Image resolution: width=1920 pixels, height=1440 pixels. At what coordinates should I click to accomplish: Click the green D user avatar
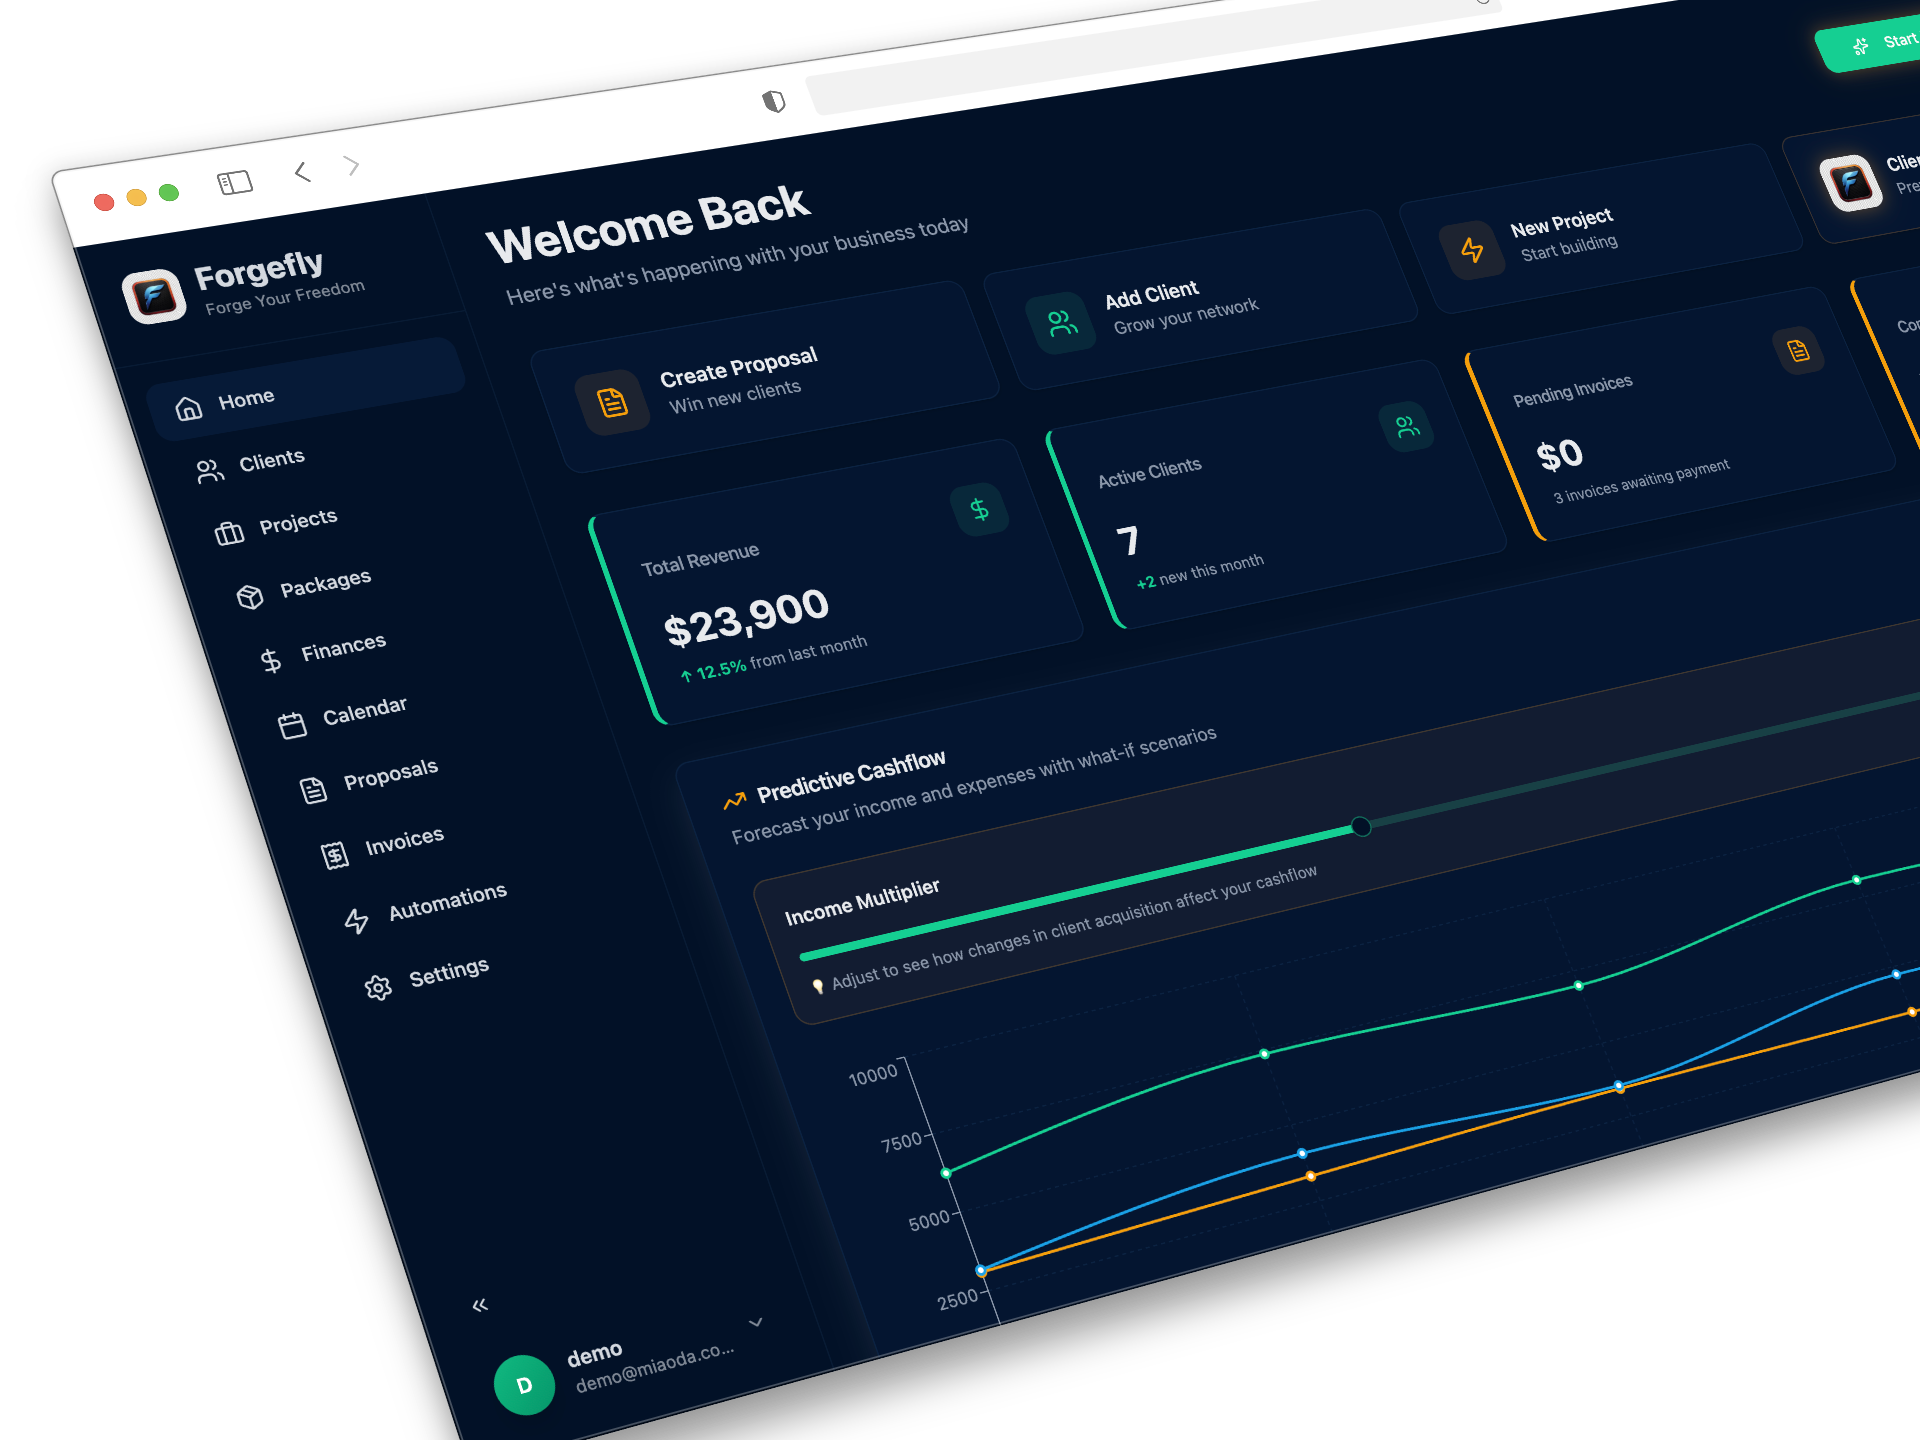(x=524, y=1385)
